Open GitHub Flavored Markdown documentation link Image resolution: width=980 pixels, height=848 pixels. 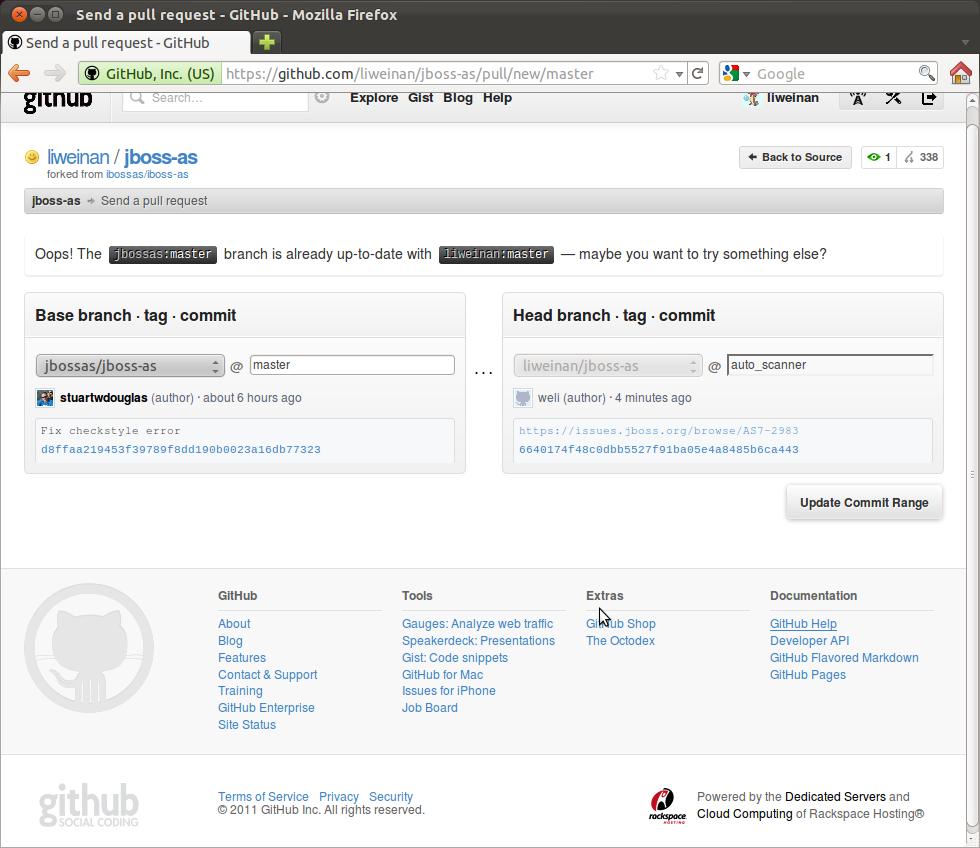coord(844,657)
